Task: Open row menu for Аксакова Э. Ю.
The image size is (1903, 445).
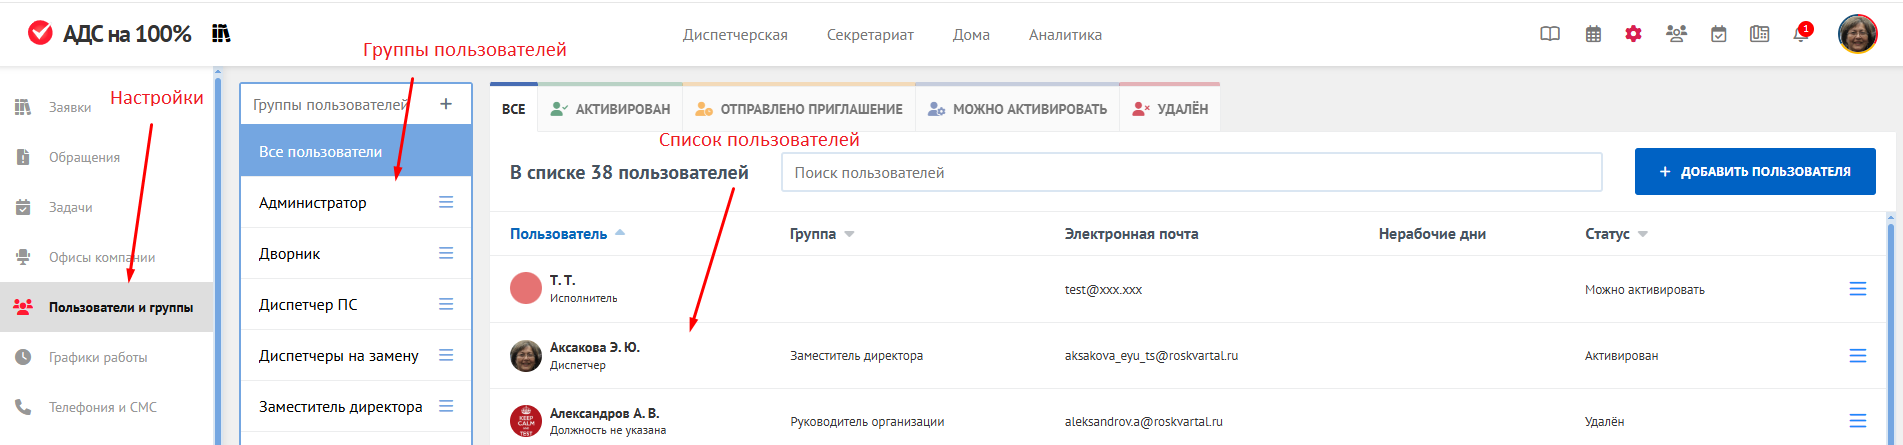Action: point(1857,356)
